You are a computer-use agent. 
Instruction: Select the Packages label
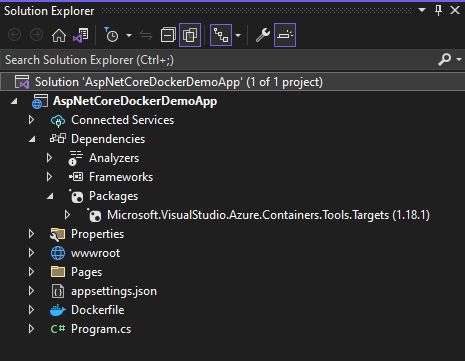pos(113,196)
